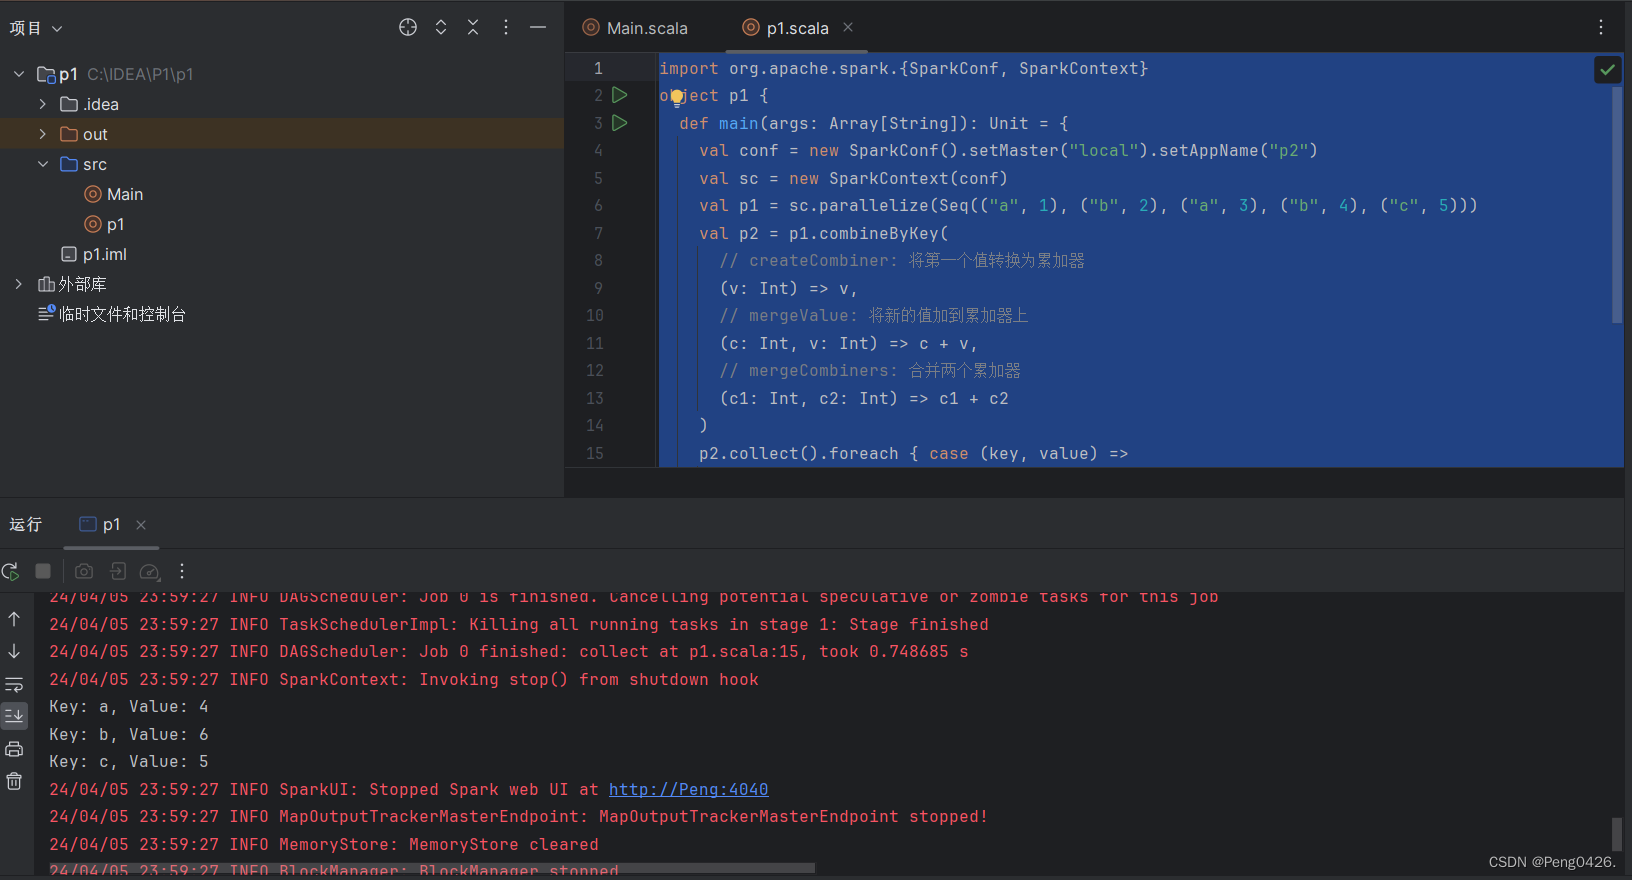The image size is (1632, 880).
Task: Collapse the src folder
Action: click(42, 164)
